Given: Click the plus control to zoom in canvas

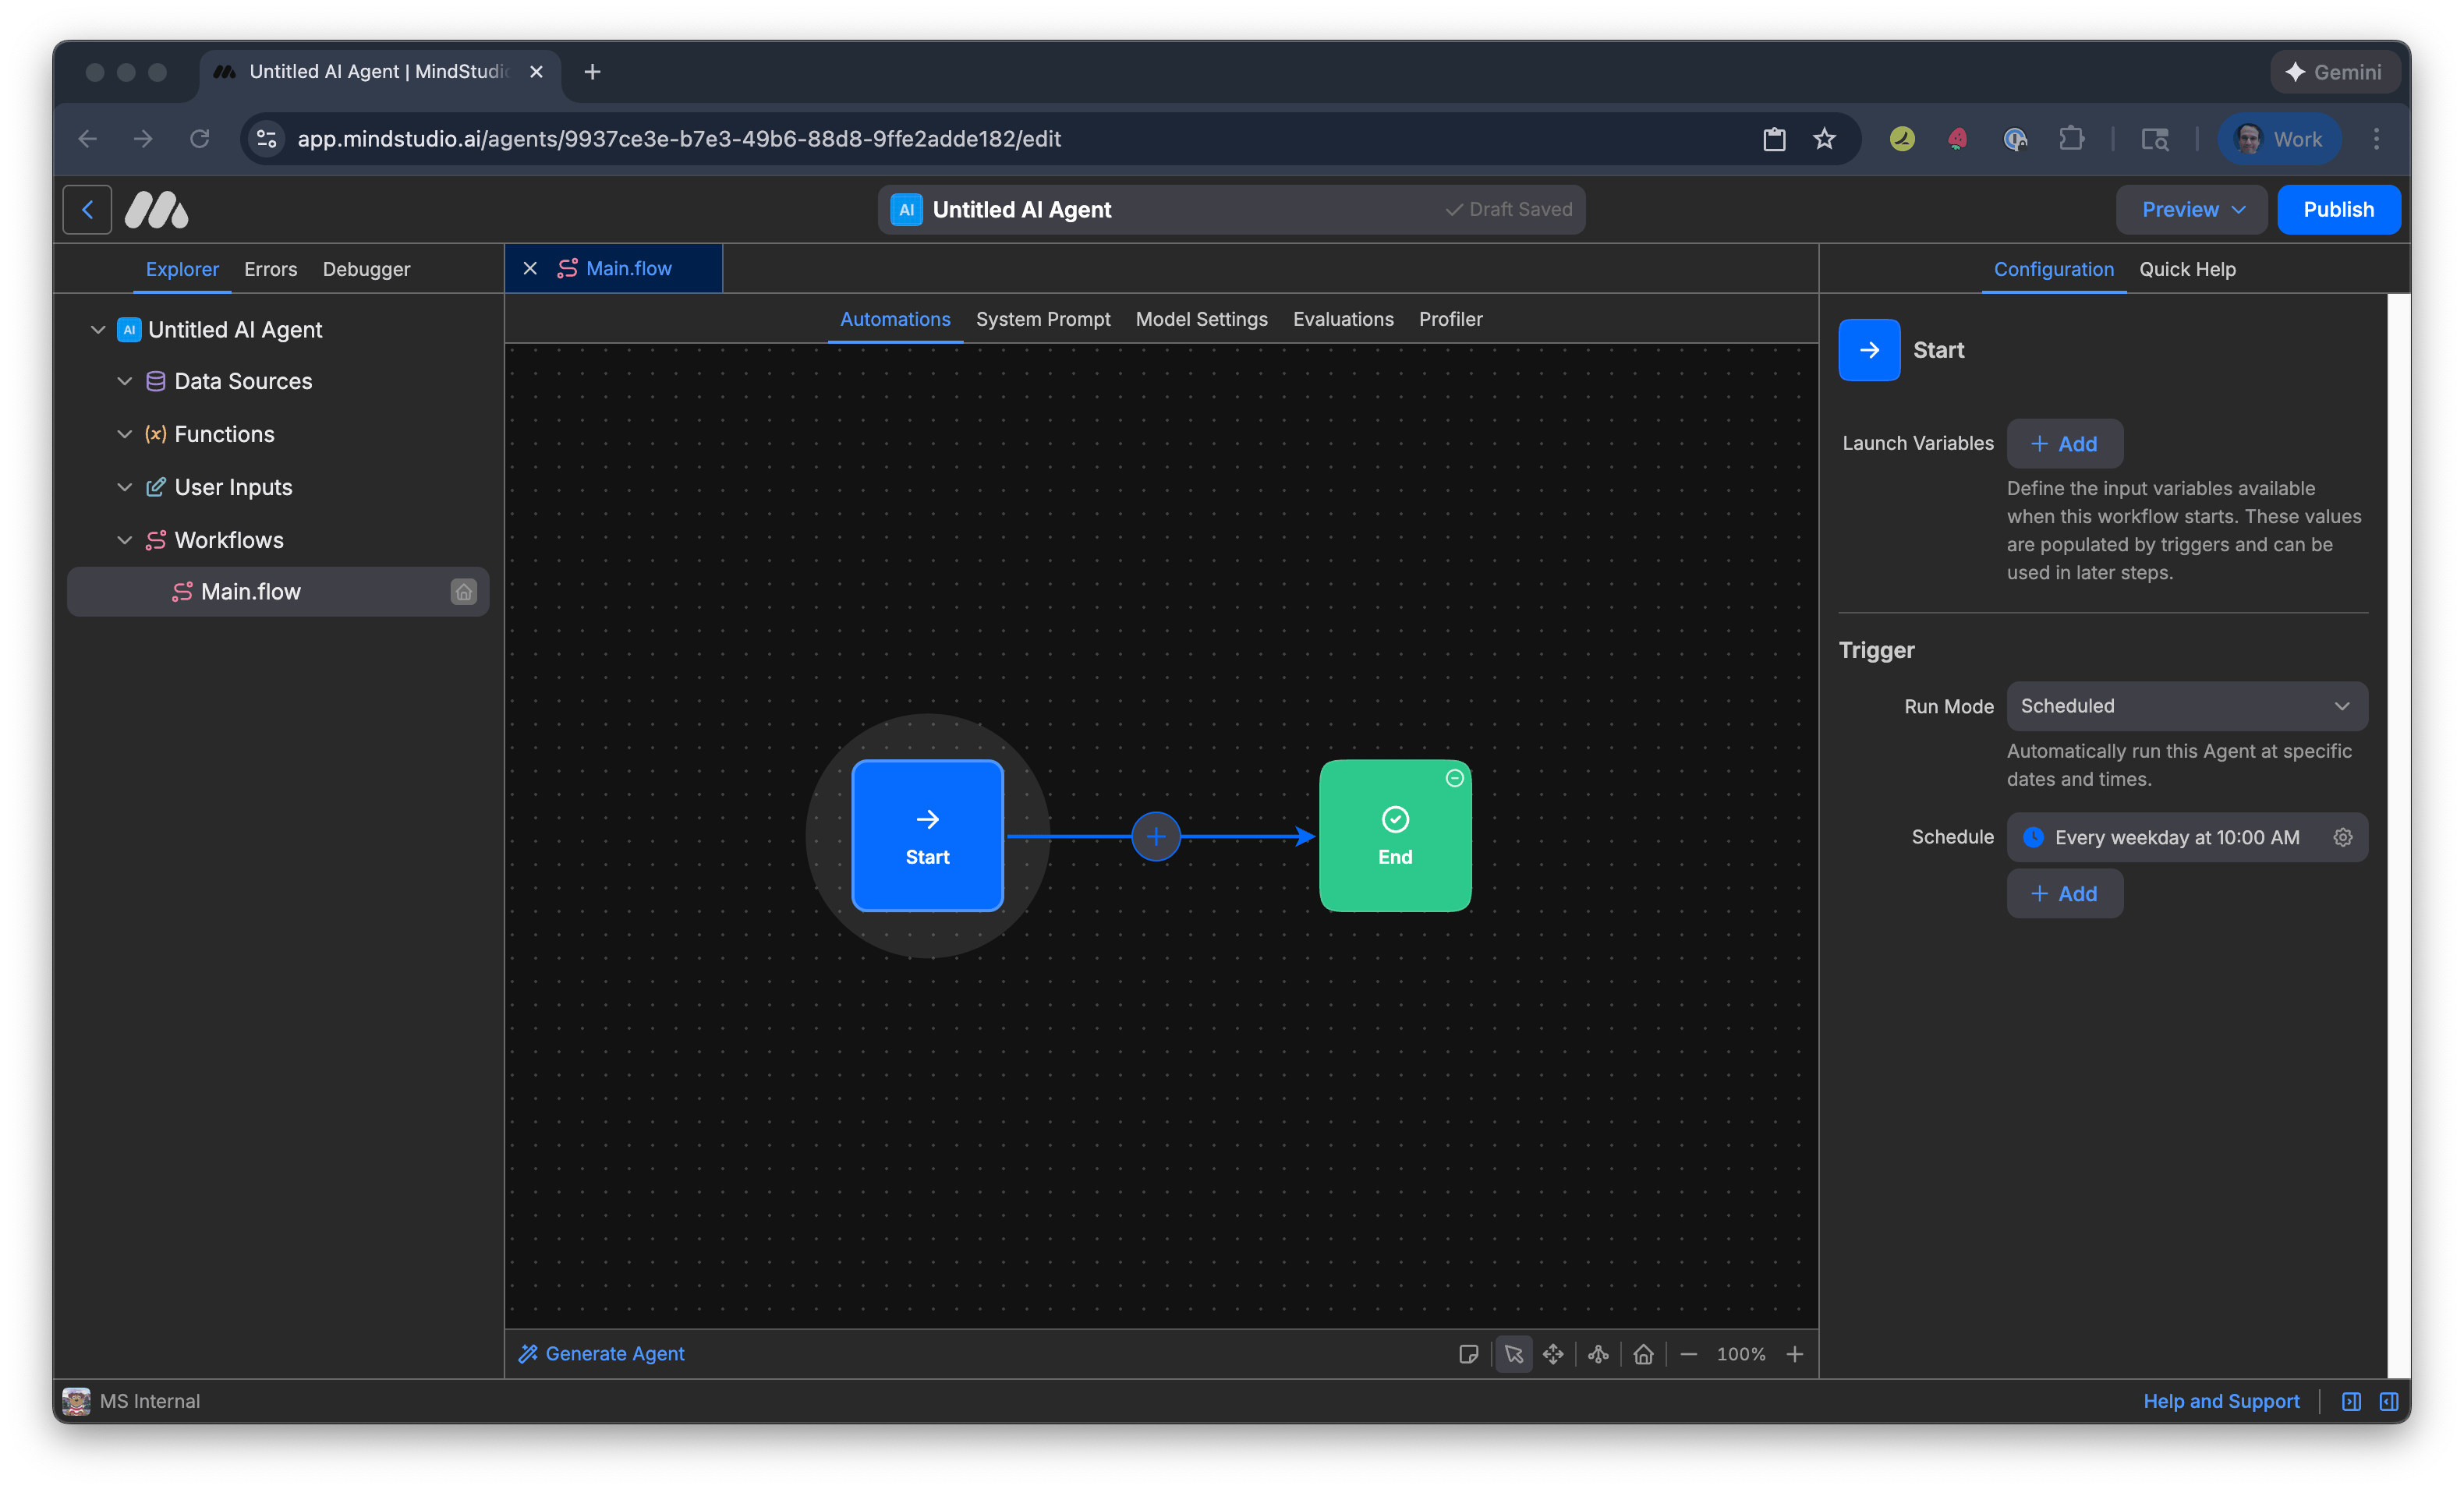Looking at the screenshot, I should tap(1795, 1355).
